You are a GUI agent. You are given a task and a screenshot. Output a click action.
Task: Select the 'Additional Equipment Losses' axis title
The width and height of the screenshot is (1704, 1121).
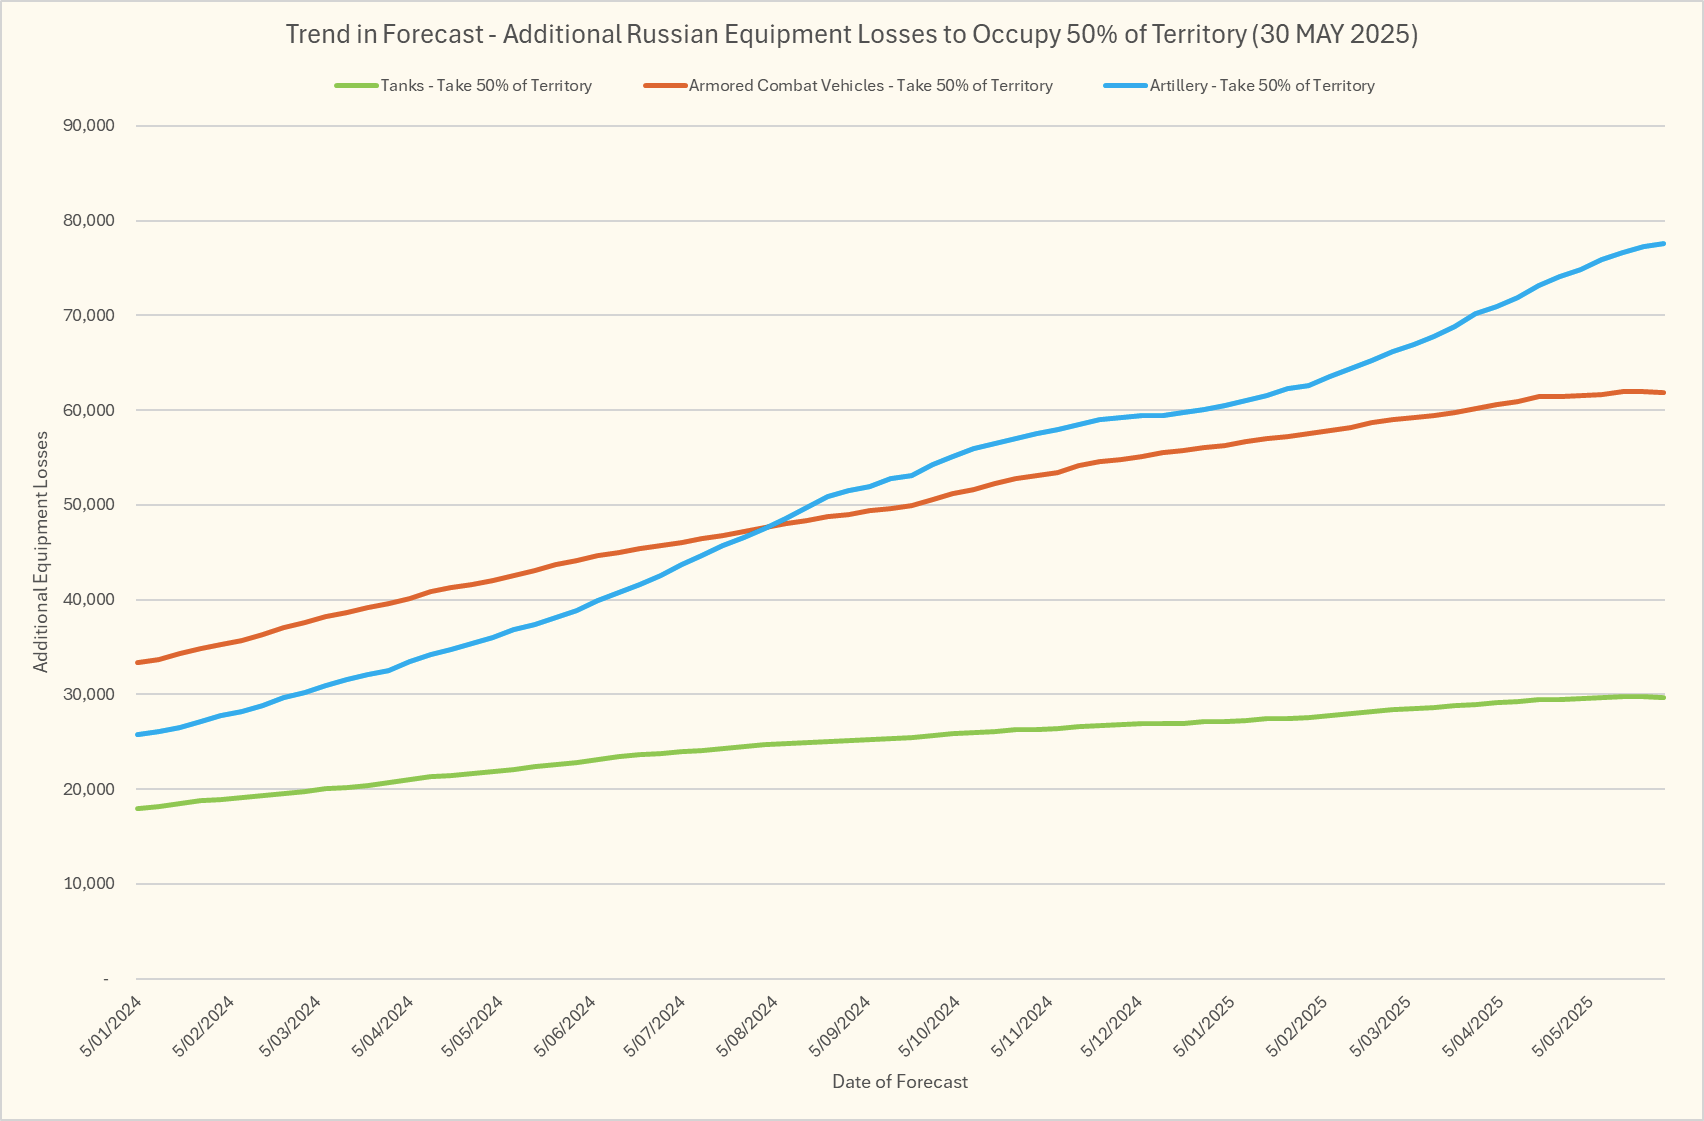[x=41, y=551]
